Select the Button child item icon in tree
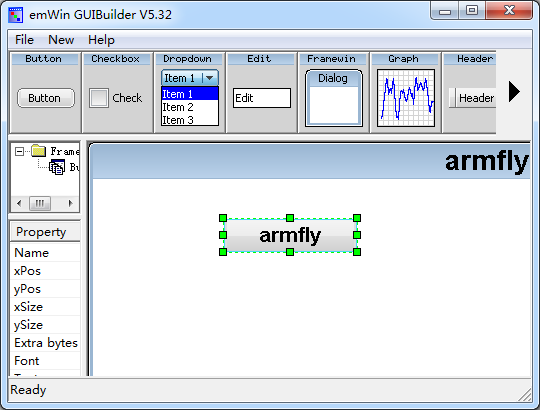Image resolution: width=540 pixels, height=410 pixels. (x=57, y=167)
